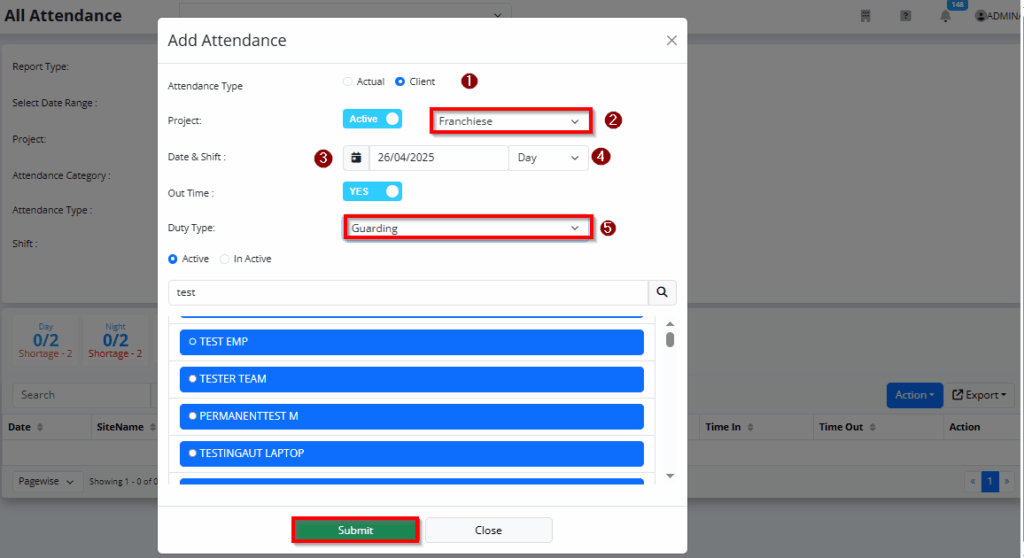
Task: Select the In Active employees radio
Action: coord(225,259)
